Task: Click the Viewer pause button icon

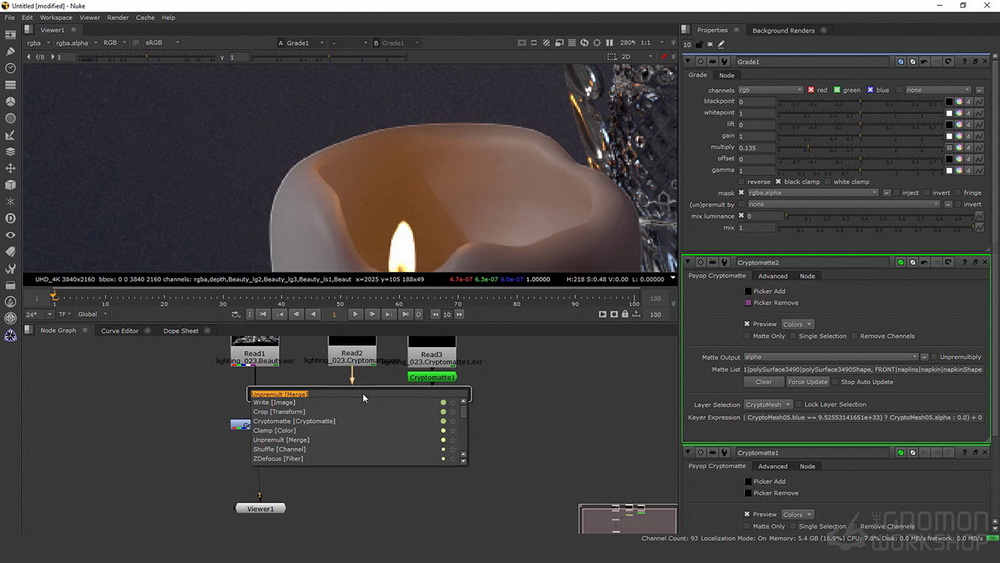Action: (x=610, y=43)
